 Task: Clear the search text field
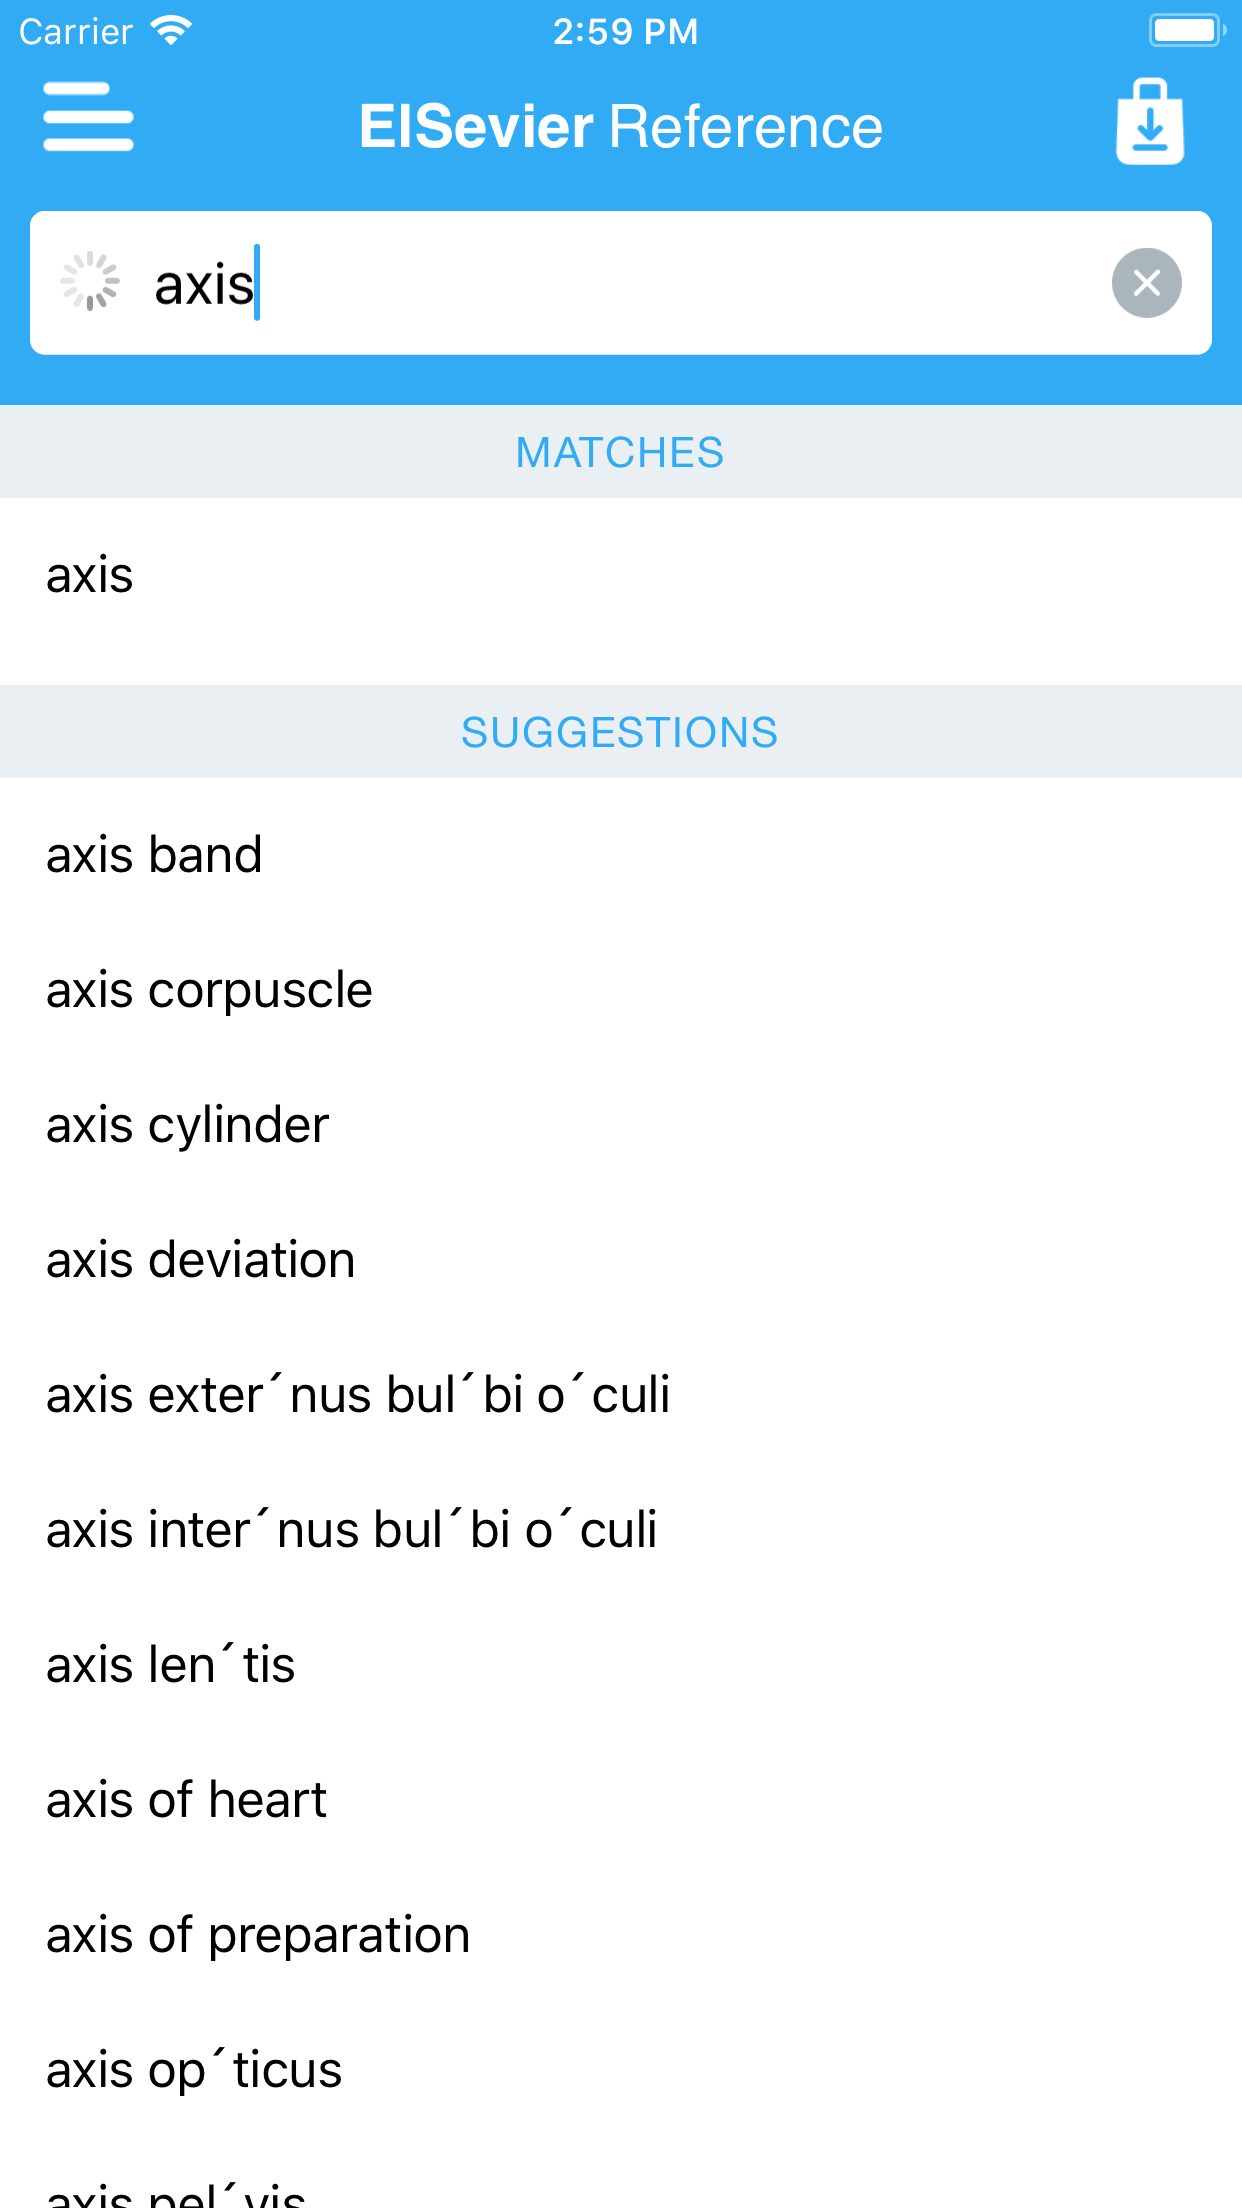point(1146,283)
